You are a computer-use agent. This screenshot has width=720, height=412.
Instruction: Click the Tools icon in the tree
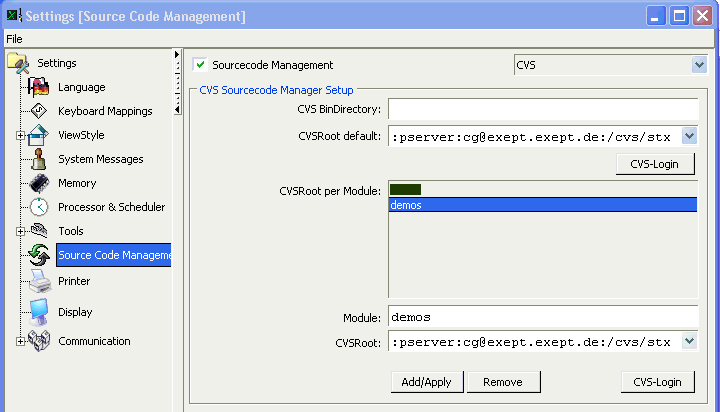coord(39,231)
